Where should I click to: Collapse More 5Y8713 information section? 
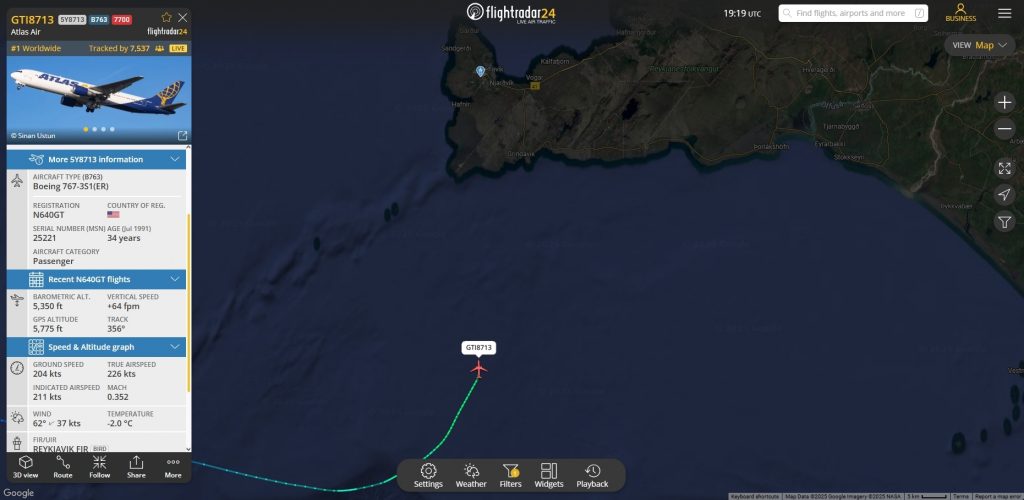pos(175,159)
